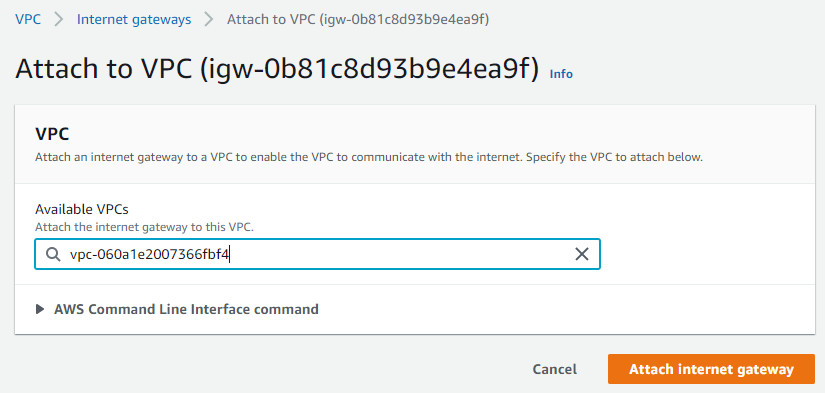Click Attach internet gateway button
The image size is (825, 393).
click(711, 369)
